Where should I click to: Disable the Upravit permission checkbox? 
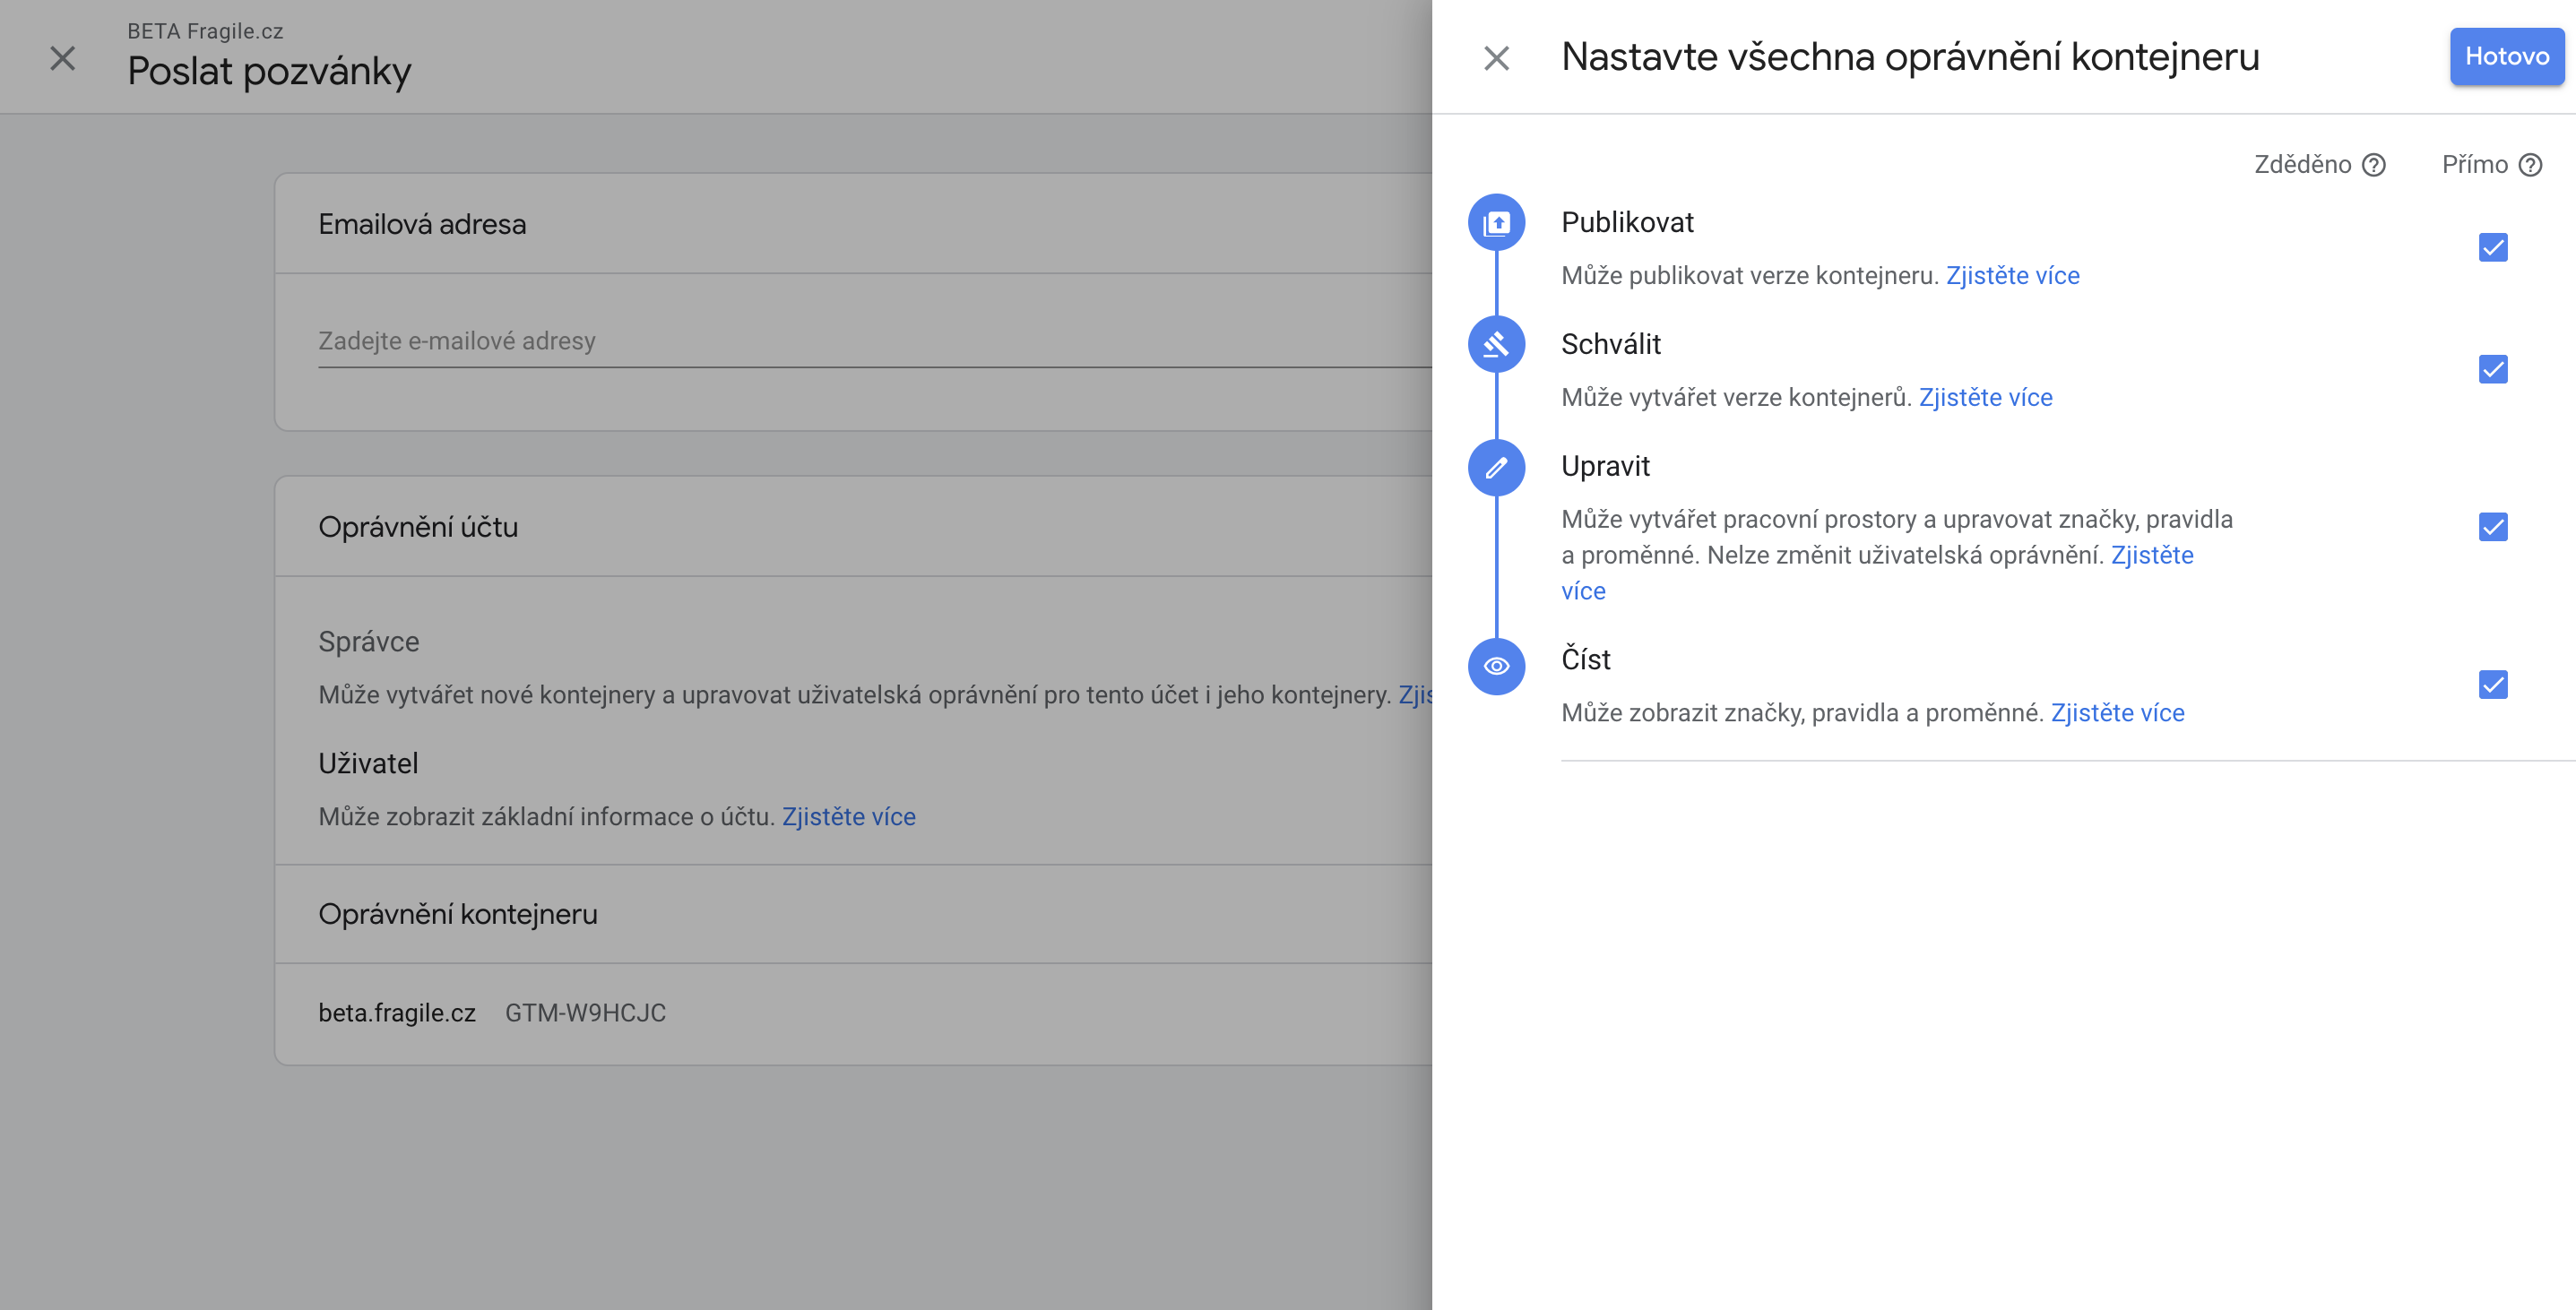coord(2493,527)
